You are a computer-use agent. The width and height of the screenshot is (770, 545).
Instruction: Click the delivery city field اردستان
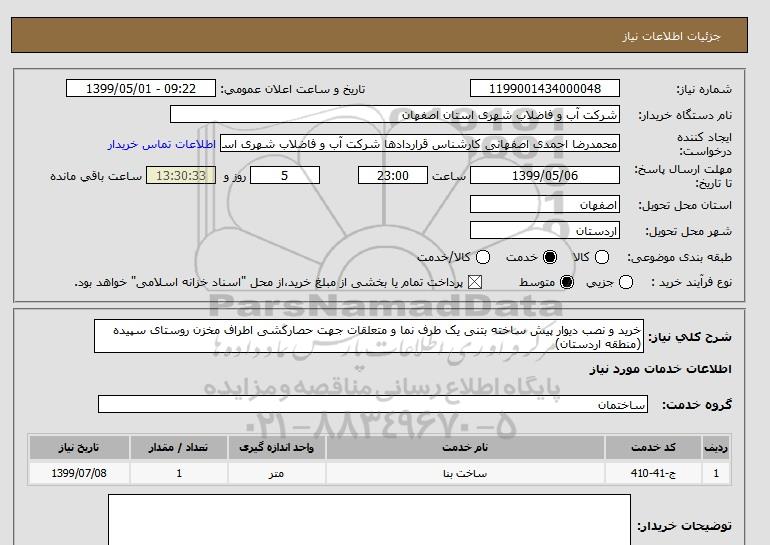coord(545,231)
